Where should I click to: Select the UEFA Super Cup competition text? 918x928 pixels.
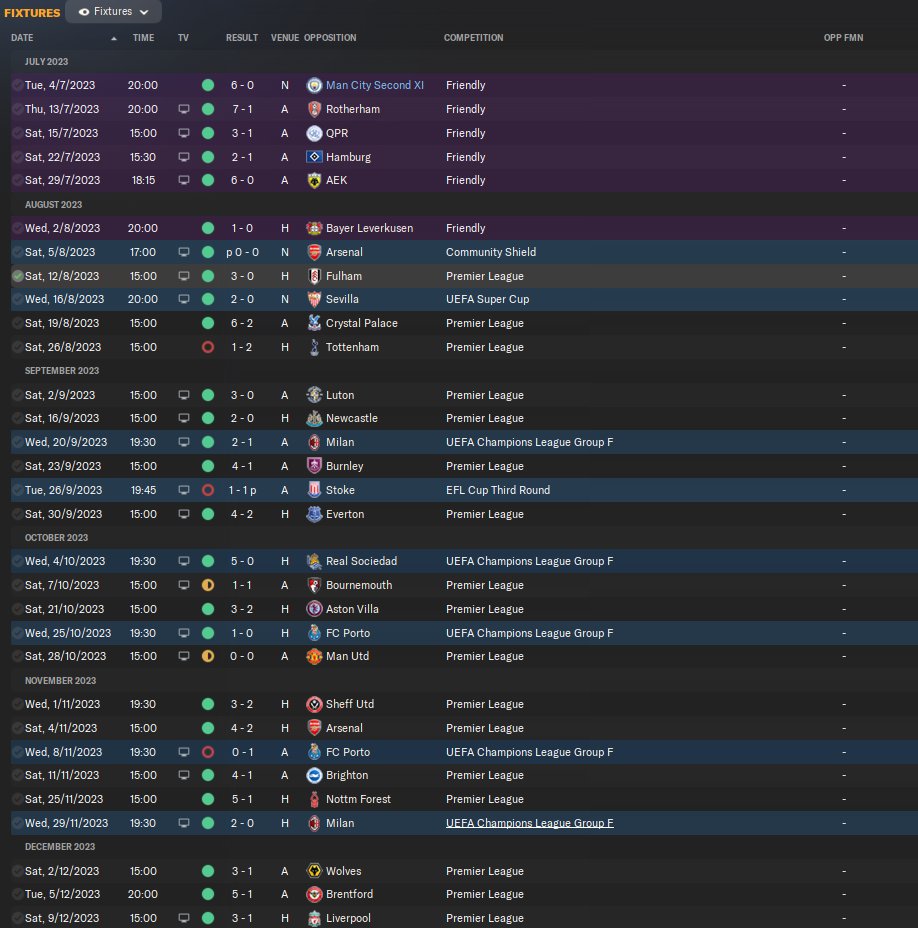pyautogui.click(x=487, y=299)
